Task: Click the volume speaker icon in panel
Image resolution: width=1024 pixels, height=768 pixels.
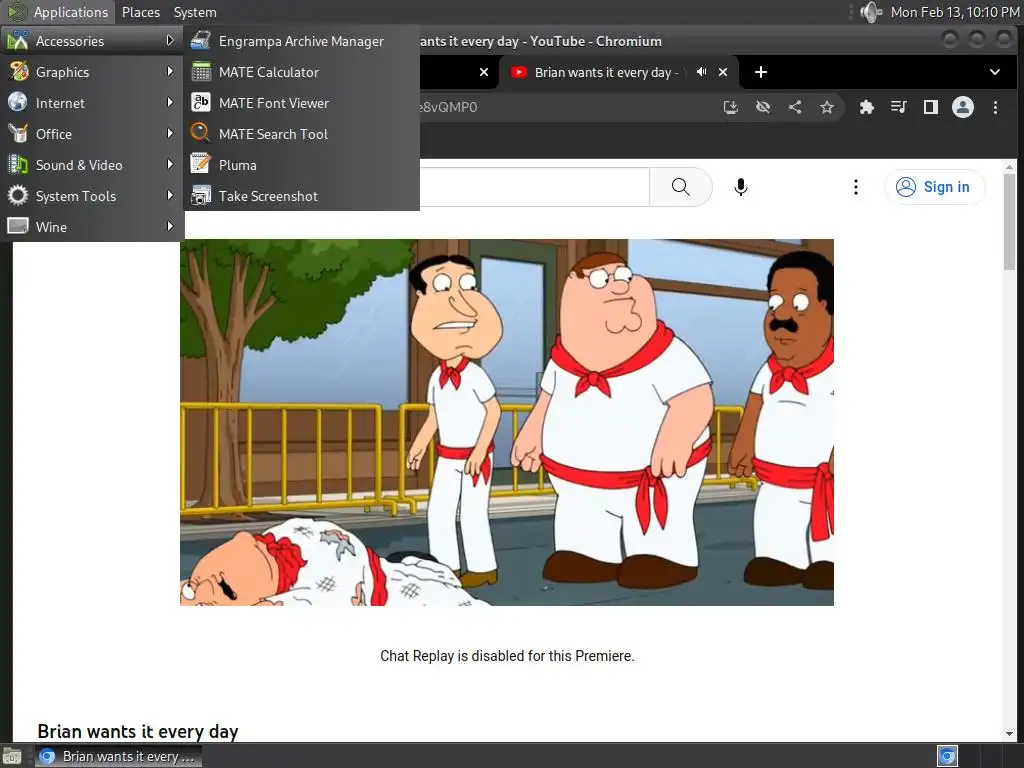Action: 871,12
